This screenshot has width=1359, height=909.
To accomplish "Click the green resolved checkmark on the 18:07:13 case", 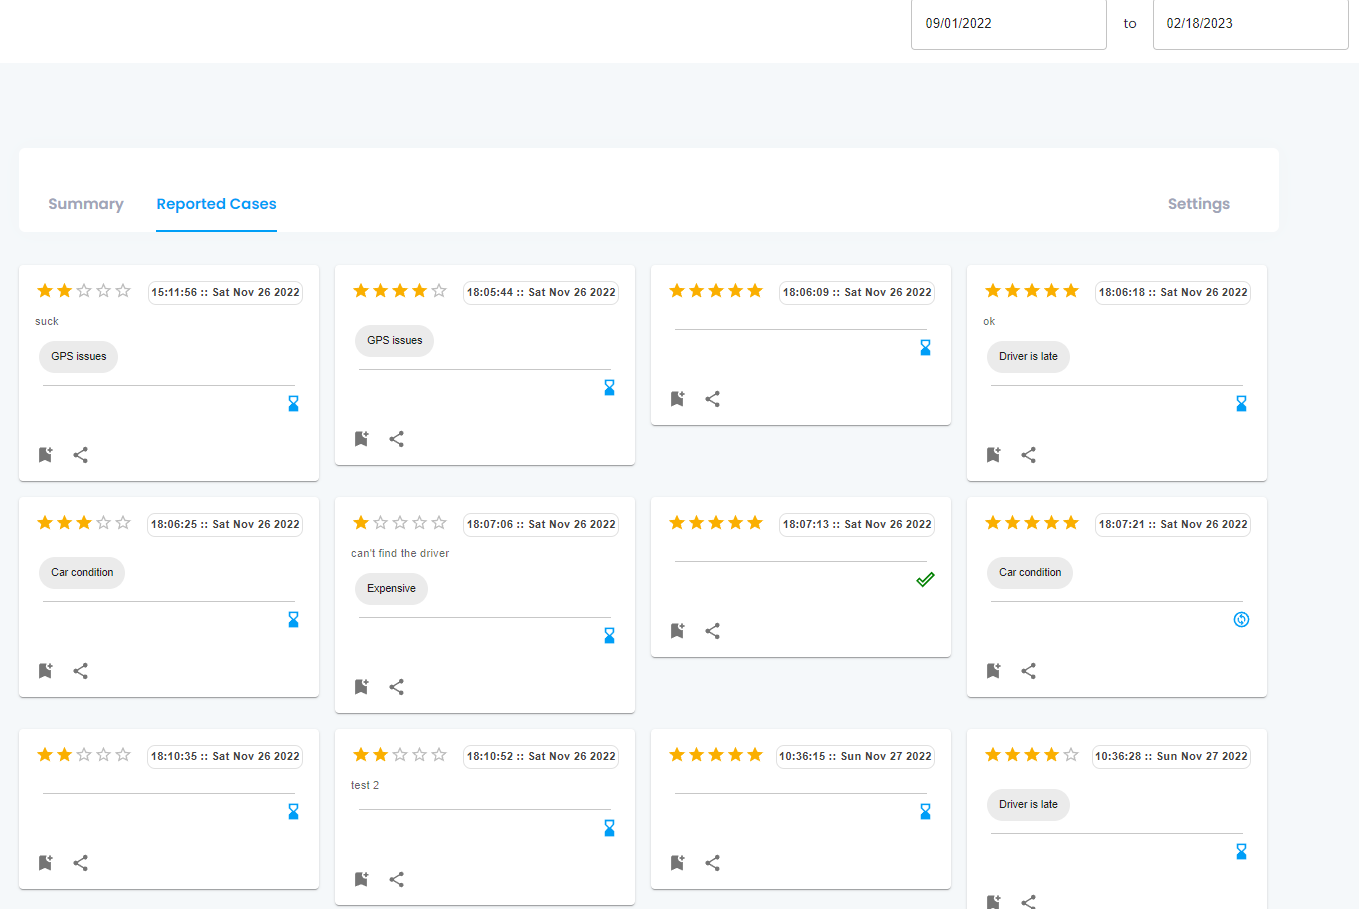I will 925,580.
